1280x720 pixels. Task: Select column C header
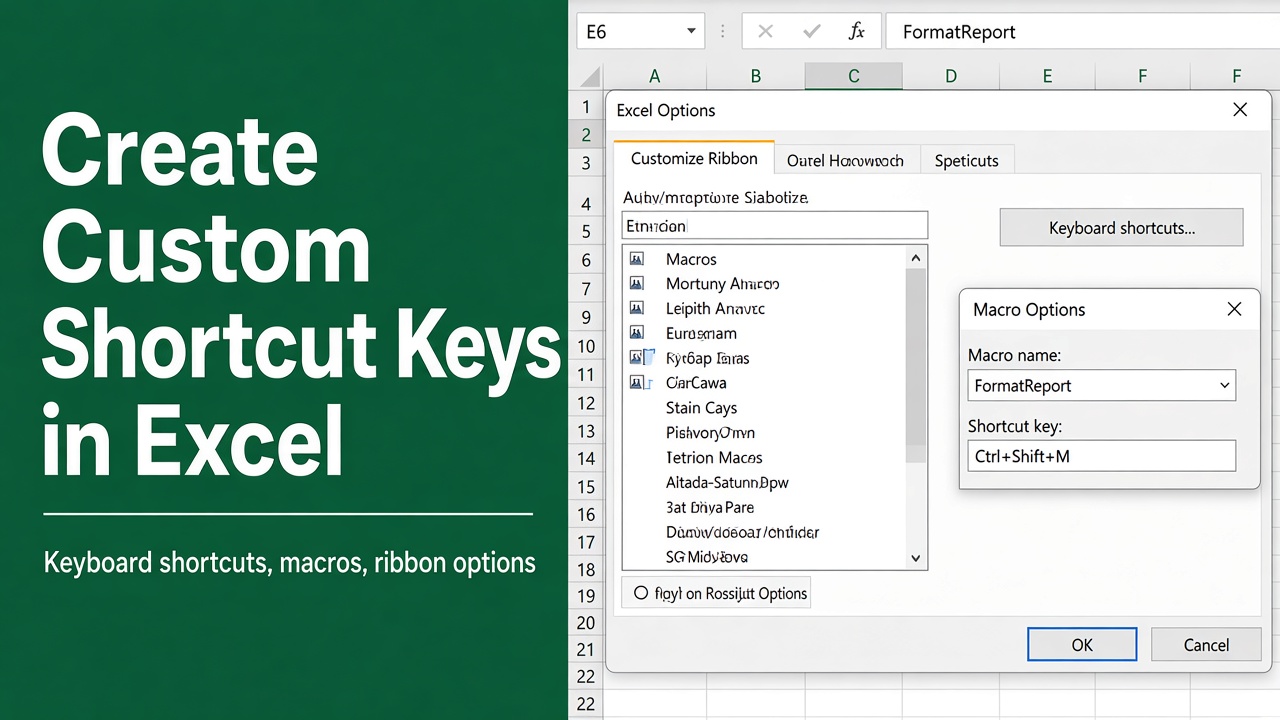coord(853,76)
